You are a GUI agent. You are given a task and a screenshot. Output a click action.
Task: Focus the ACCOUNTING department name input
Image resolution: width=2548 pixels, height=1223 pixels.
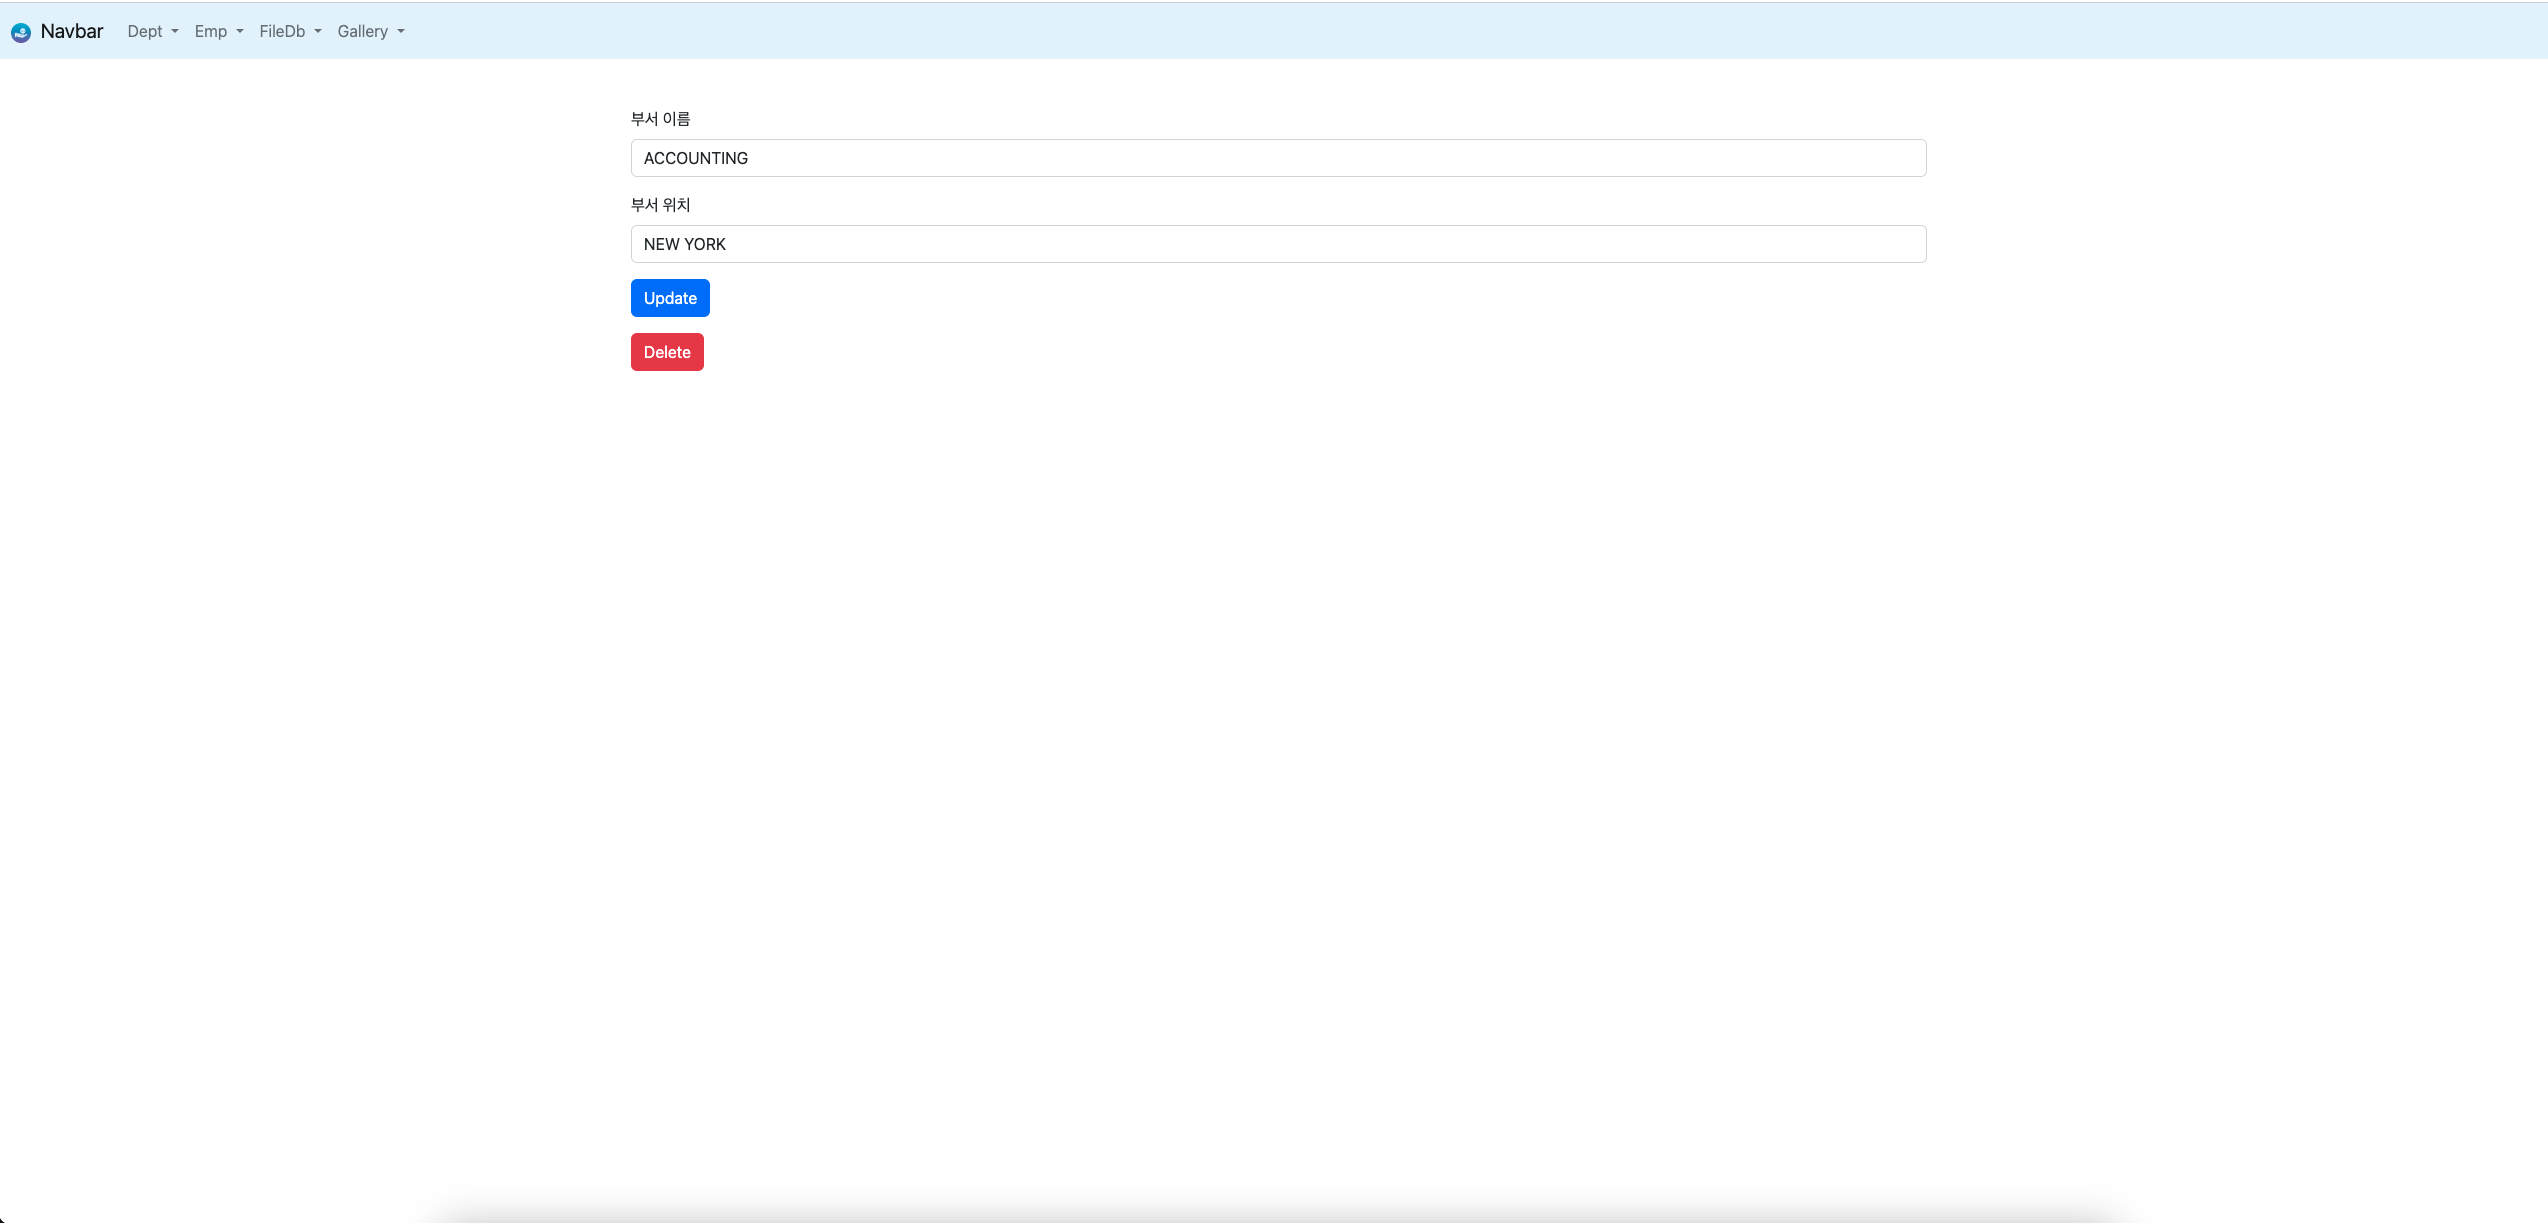[x=1277, y=158]
